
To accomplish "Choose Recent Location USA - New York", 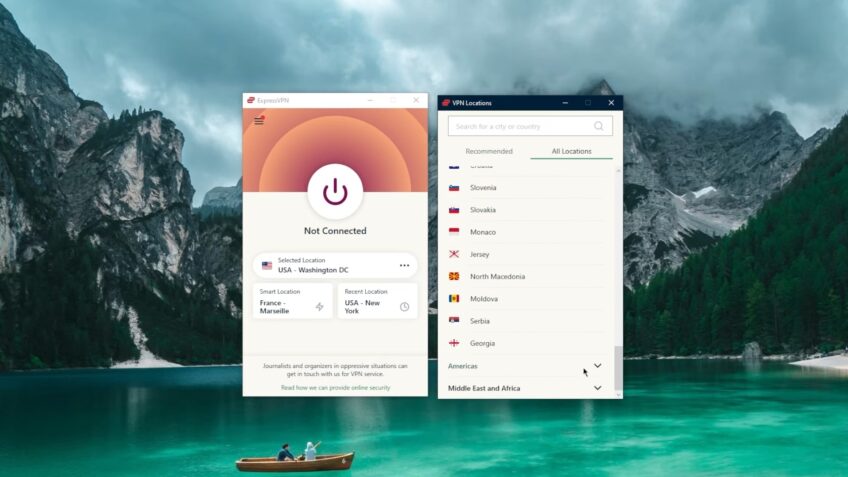I will [x=377, y=302].
